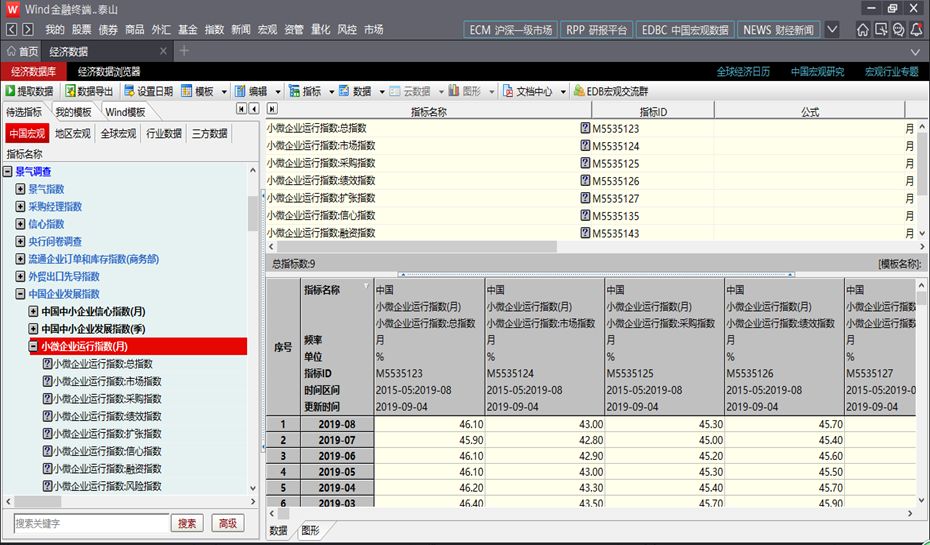This screenshot has height=545, width=930.
Task: Click the 搜索关键字 search input field
Action: [x=91, y=523]
